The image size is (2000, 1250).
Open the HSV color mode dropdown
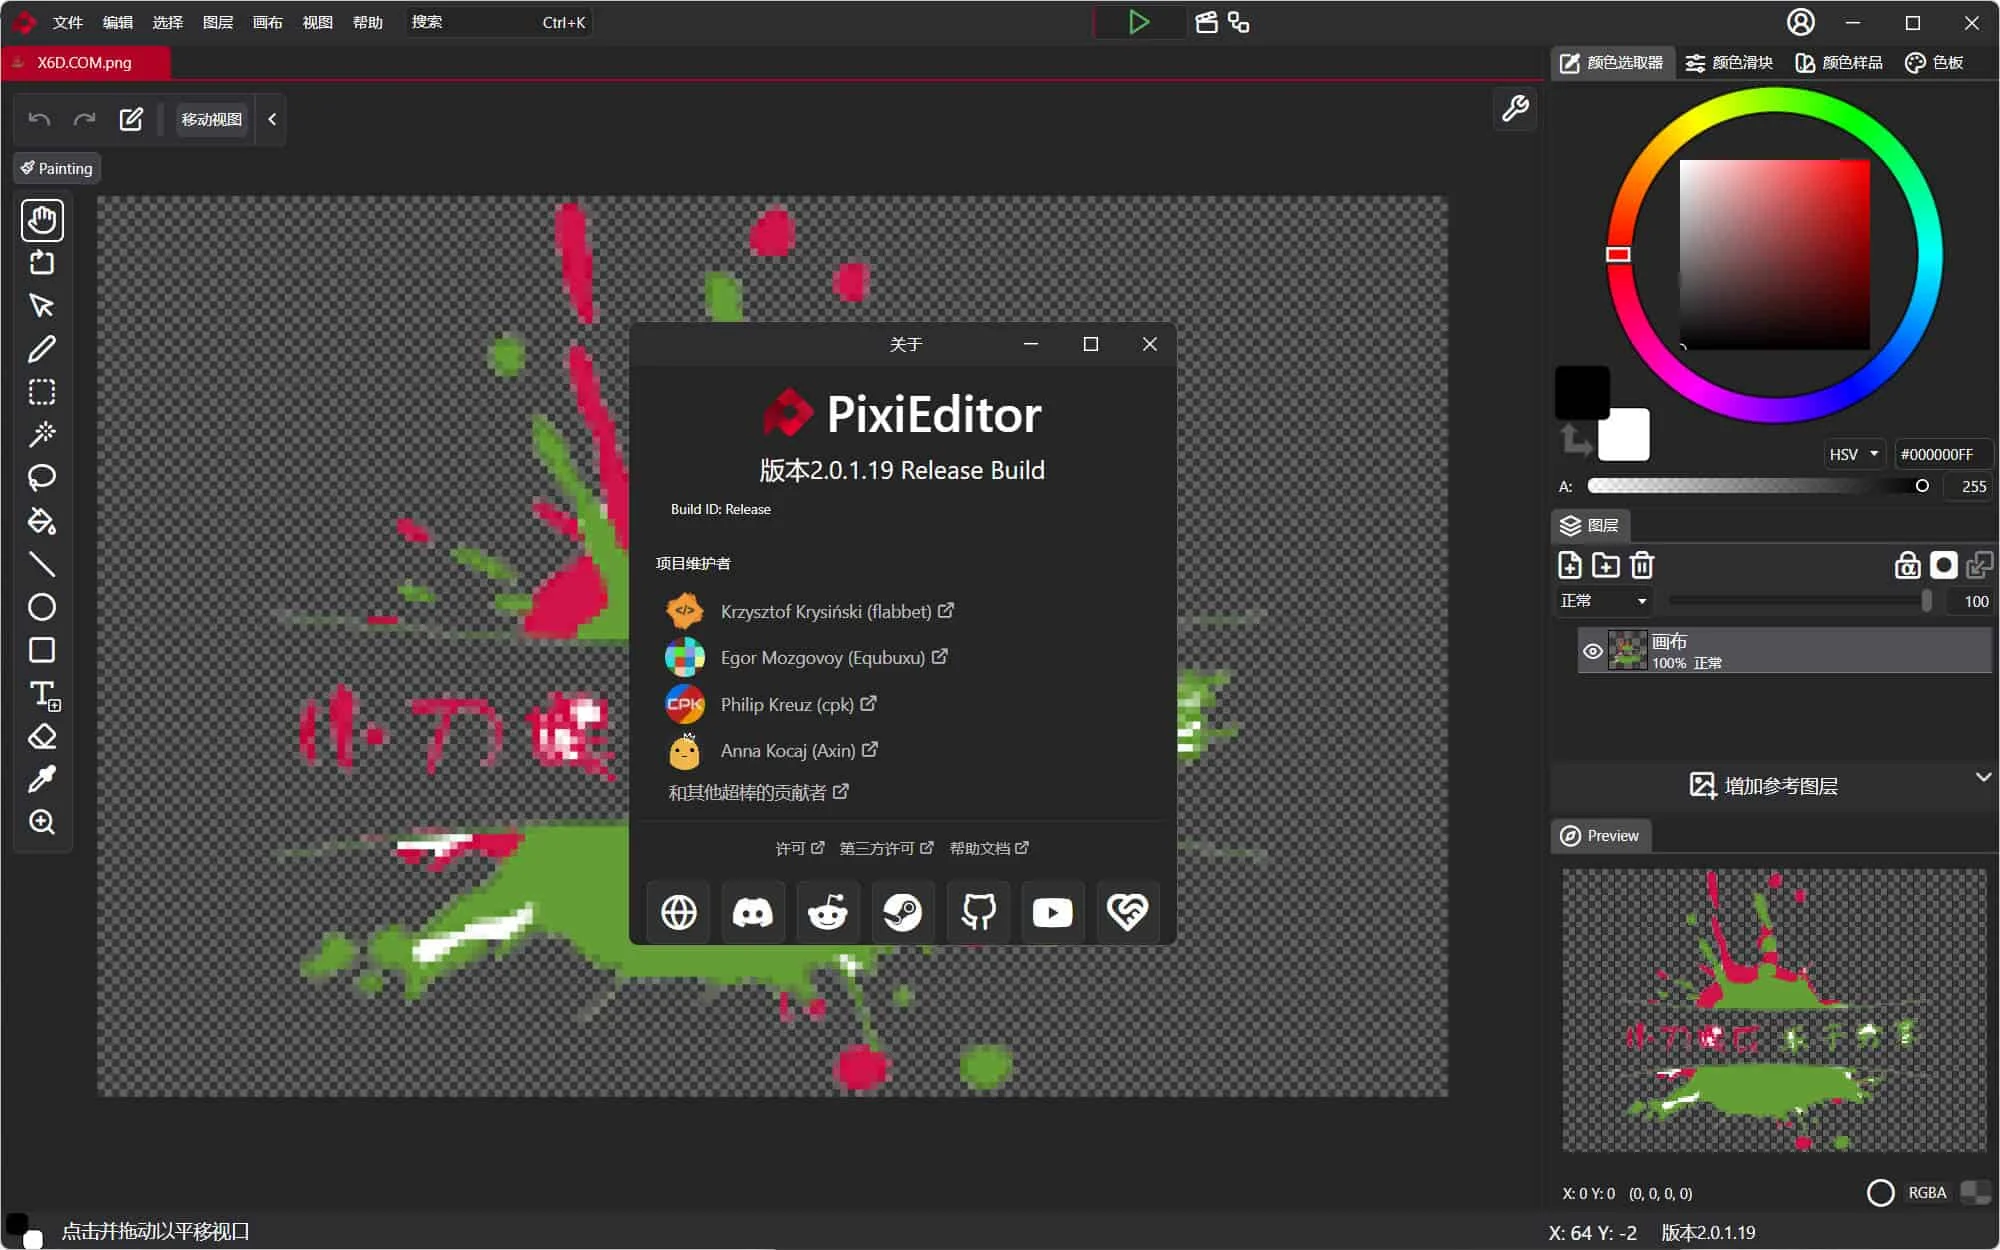click(1852, 454)
